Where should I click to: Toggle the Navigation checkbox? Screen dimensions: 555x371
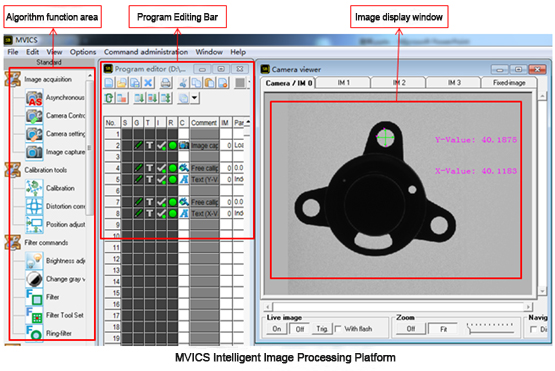click(x=533, y=329)
